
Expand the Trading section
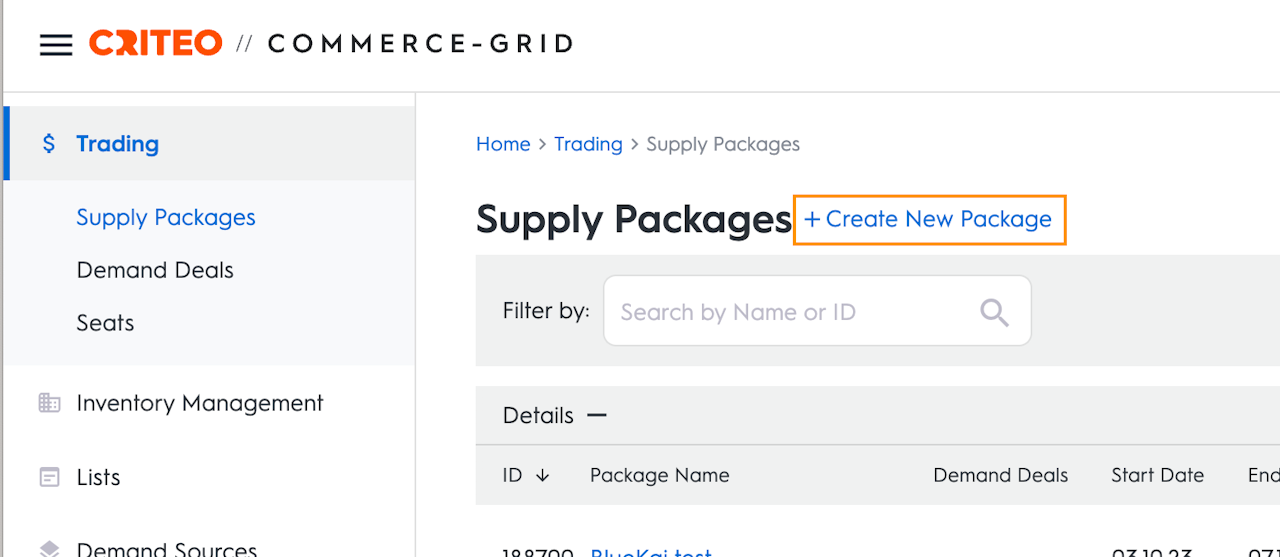tap(117, 144)
